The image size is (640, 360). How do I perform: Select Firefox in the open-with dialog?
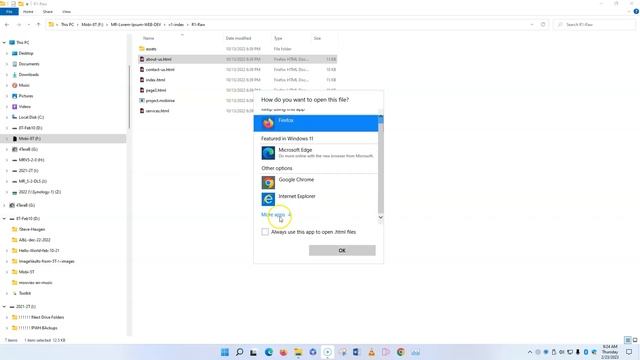[x=316, y=123]
